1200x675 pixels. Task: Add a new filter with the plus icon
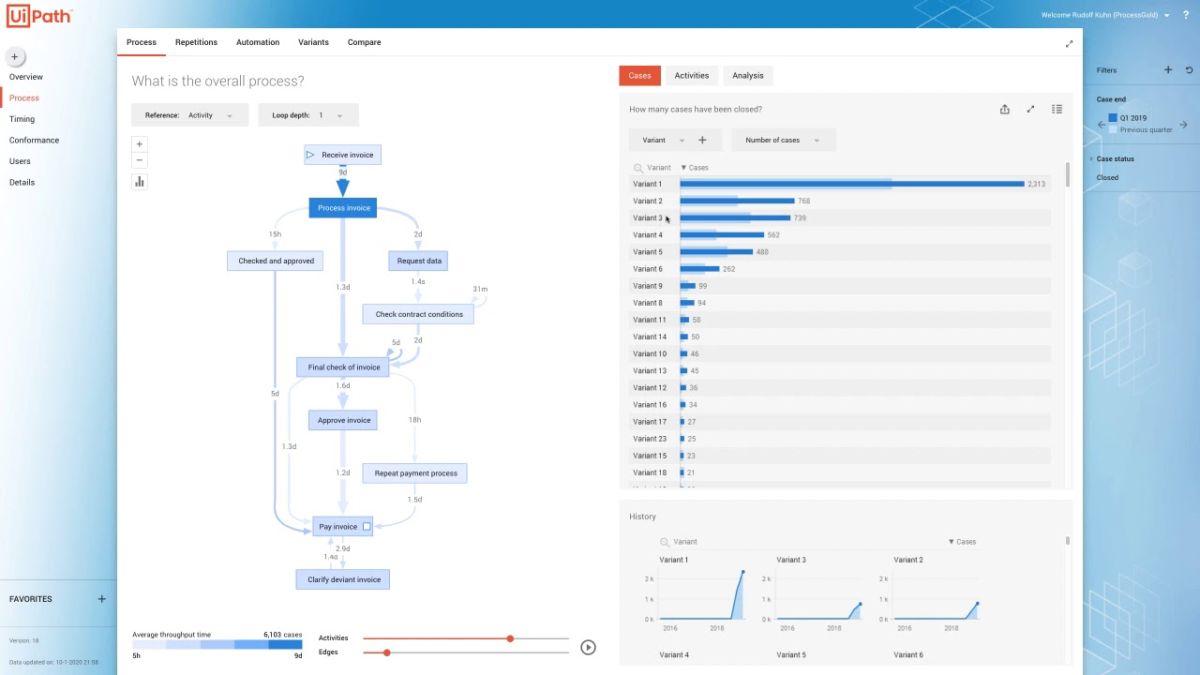pos(1167,70)
